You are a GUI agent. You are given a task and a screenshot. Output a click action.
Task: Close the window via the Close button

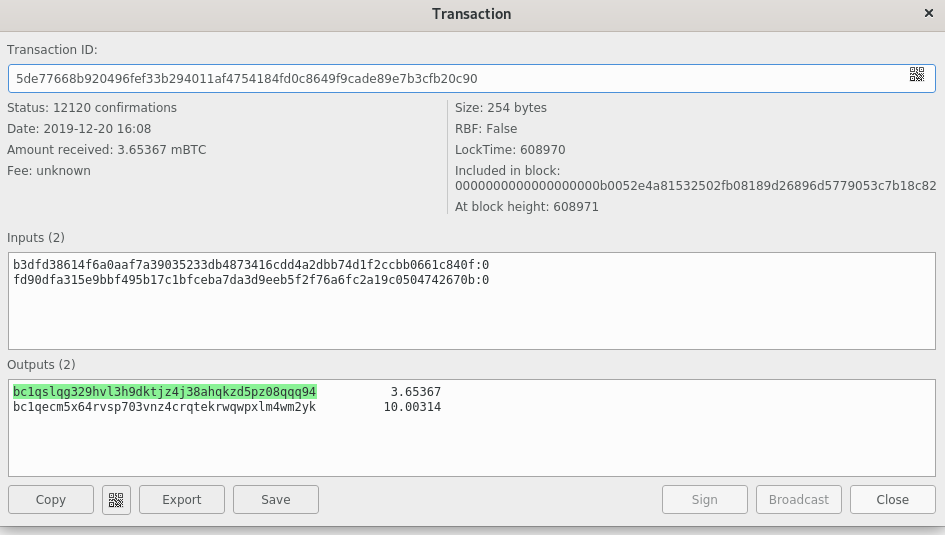pos(893,499)
